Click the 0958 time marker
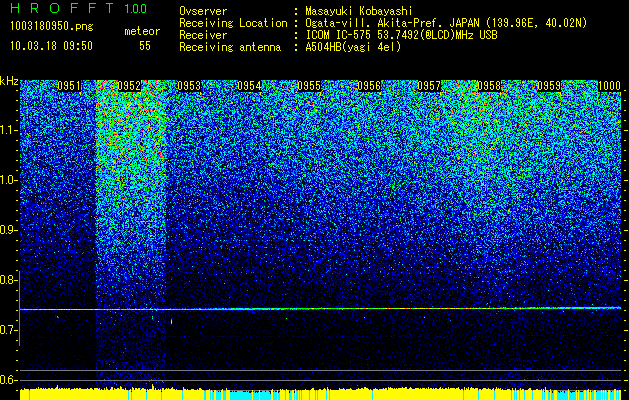Screen dimensions: 629x400 pos(489,86)
